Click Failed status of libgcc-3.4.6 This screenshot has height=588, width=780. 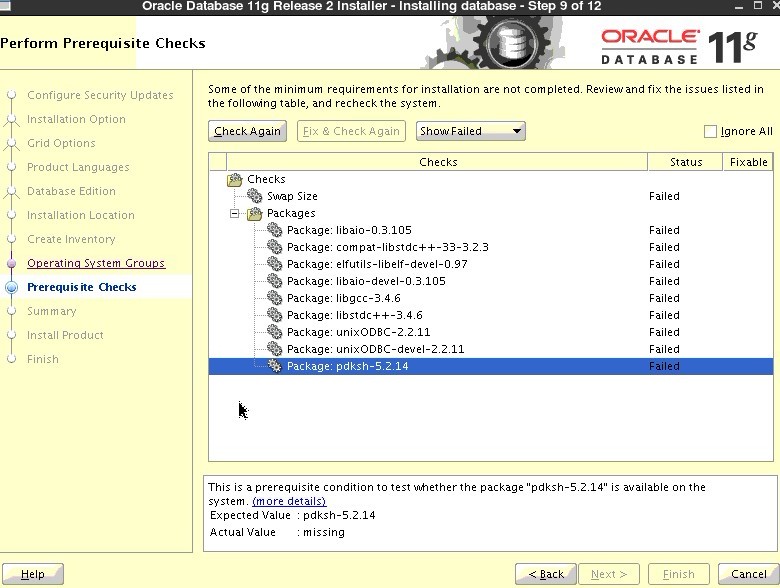tap(664, 298)
